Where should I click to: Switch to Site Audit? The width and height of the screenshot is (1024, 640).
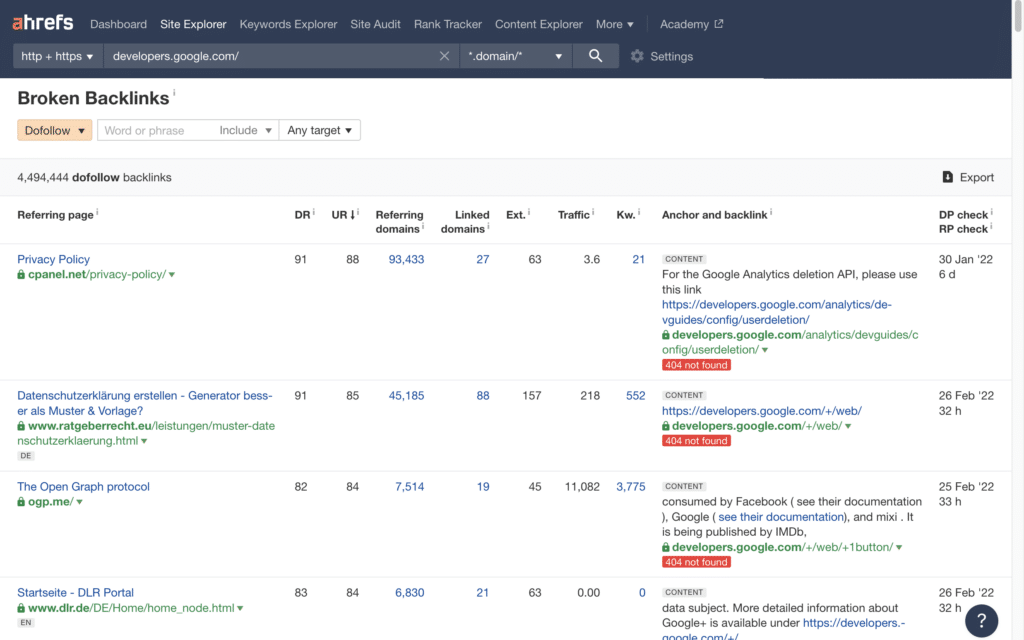click(375, 24)
